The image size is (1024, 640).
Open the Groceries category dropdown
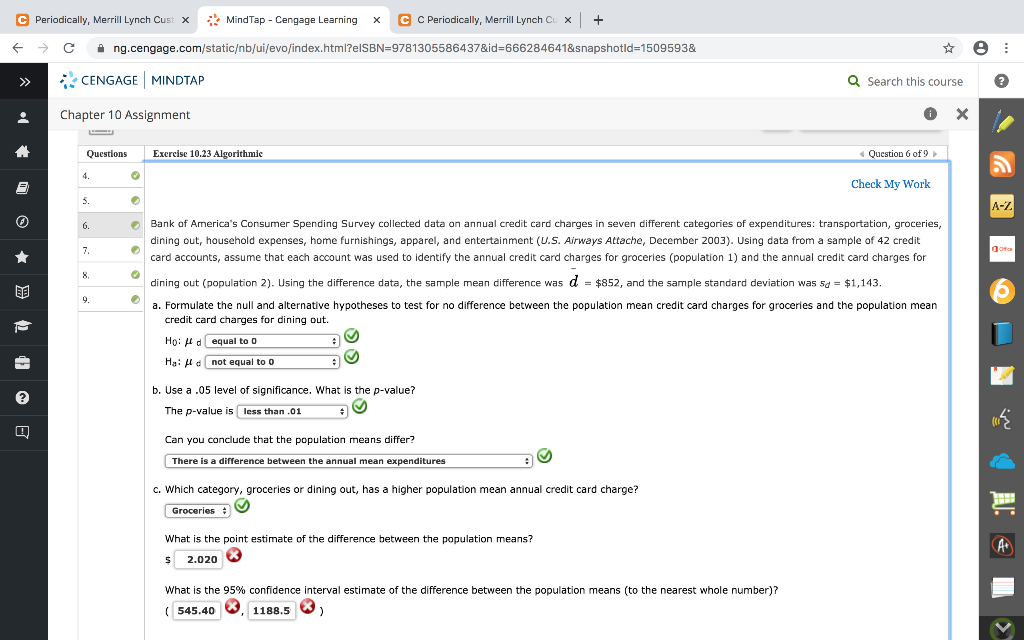click(x=198, y=511)
